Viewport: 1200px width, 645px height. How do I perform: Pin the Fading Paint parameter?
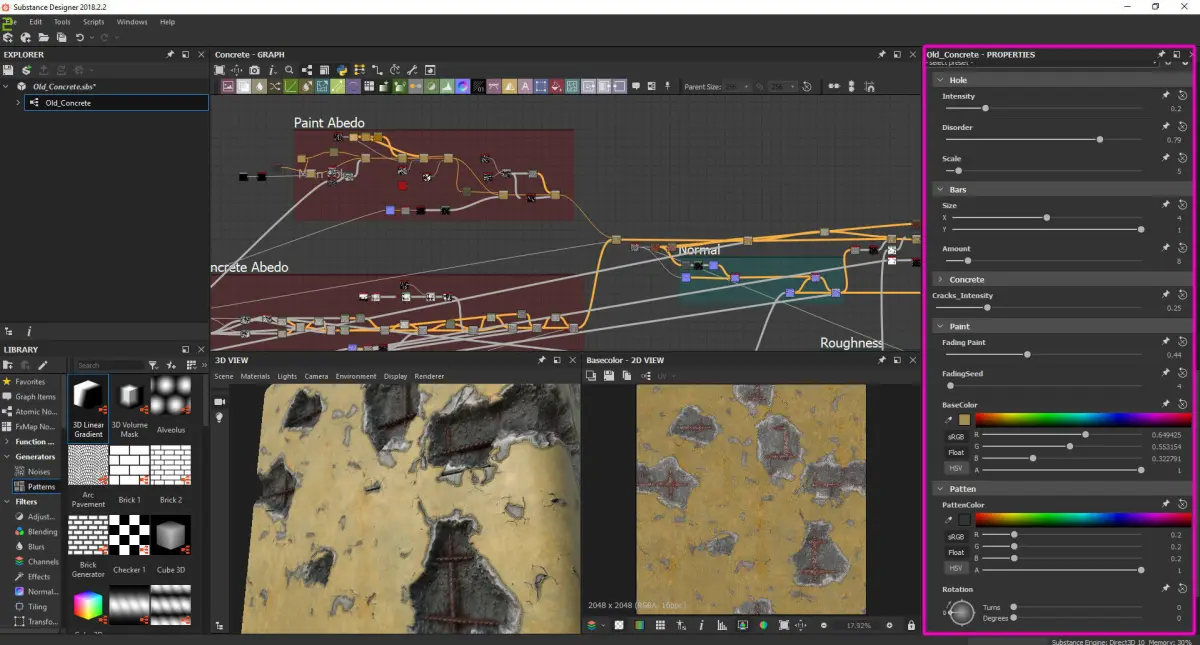[x=1166, y=342]
